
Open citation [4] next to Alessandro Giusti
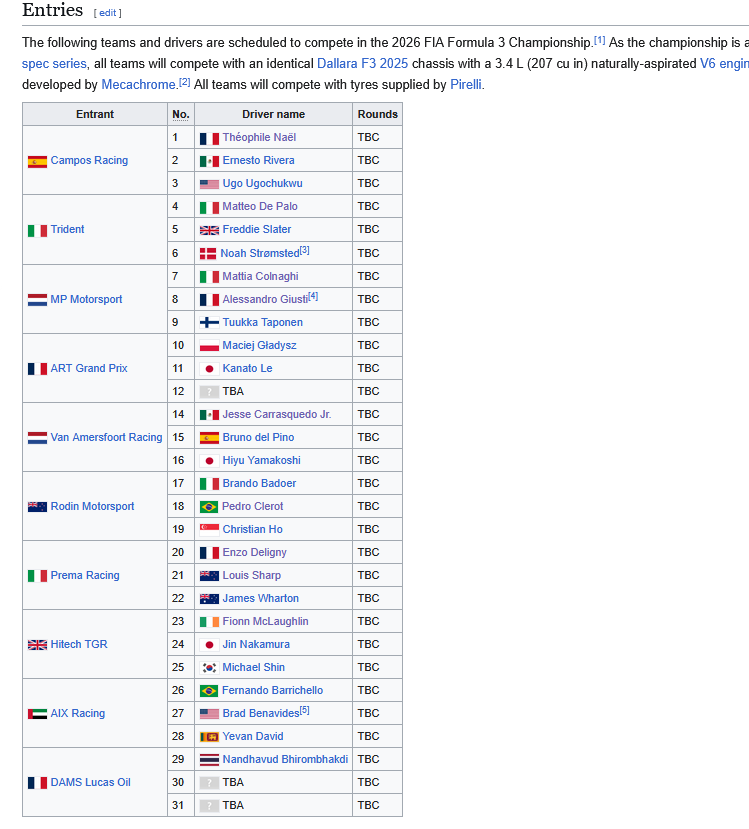pyautogui.click(x=313, y=297)
